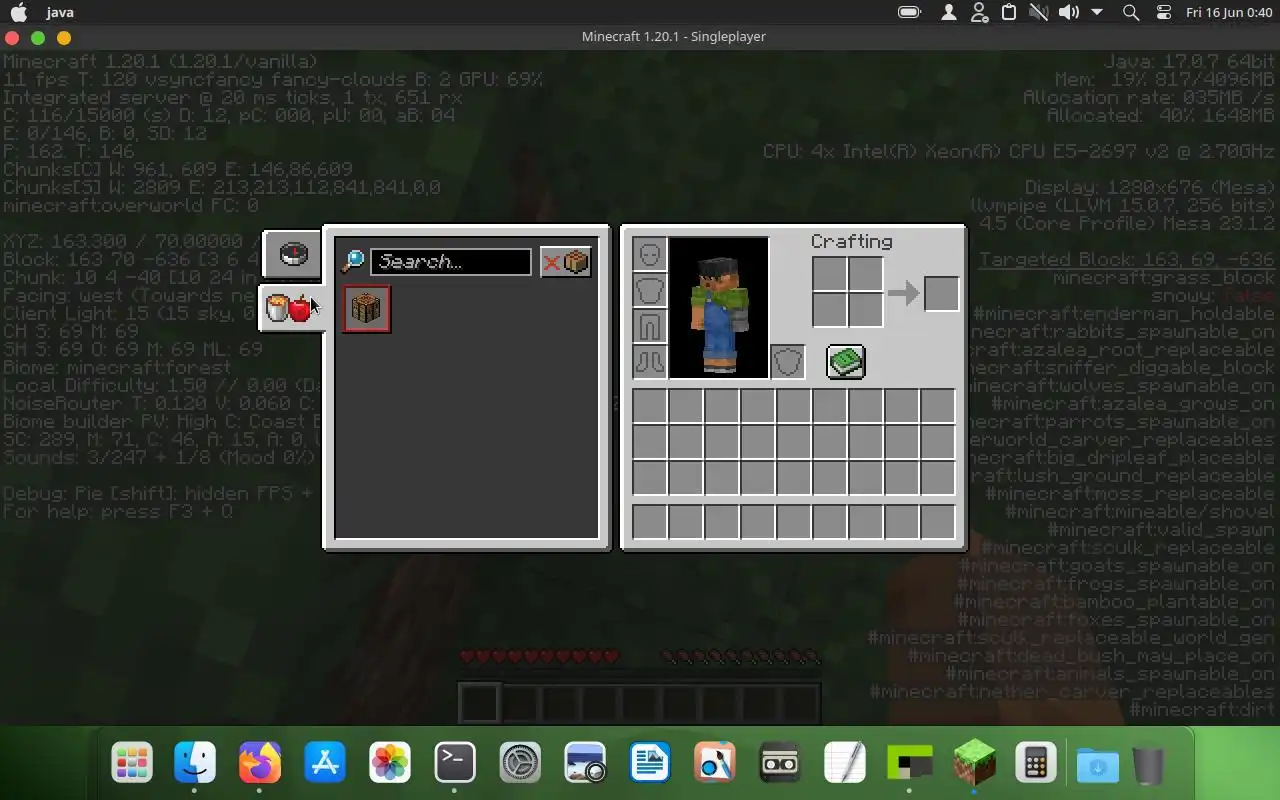Open the java application menu
The height and width of the screenshot is (800, 1280).
coord(59,12)
